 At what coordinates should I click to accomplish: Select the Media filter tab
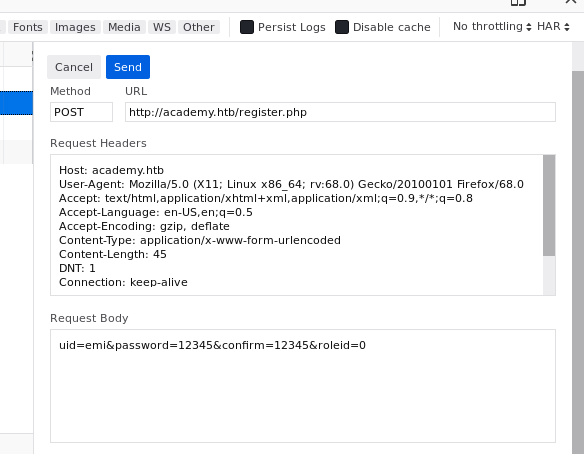(x=124, y=27)
